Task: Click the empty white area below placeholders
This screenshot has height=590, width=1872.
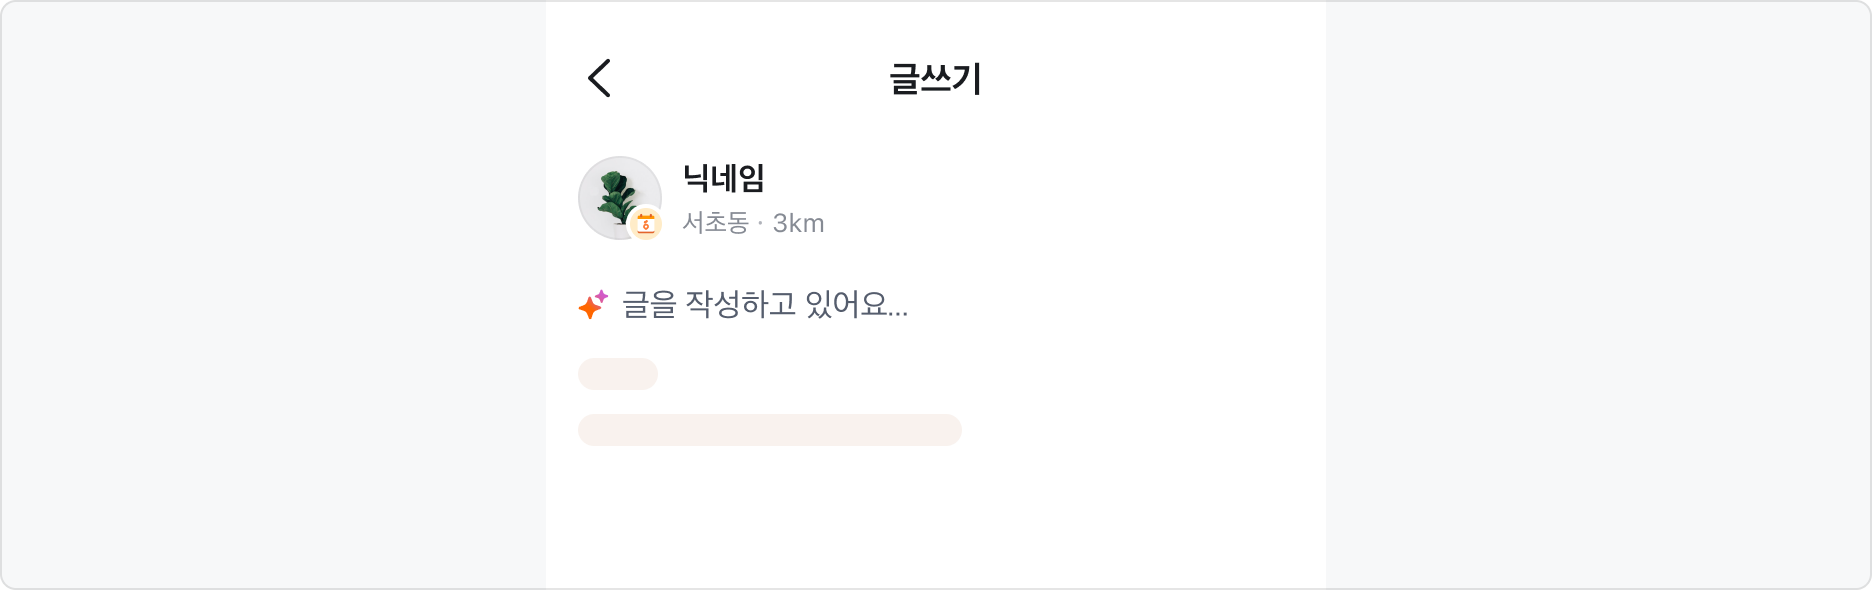Action: point(935,520)
